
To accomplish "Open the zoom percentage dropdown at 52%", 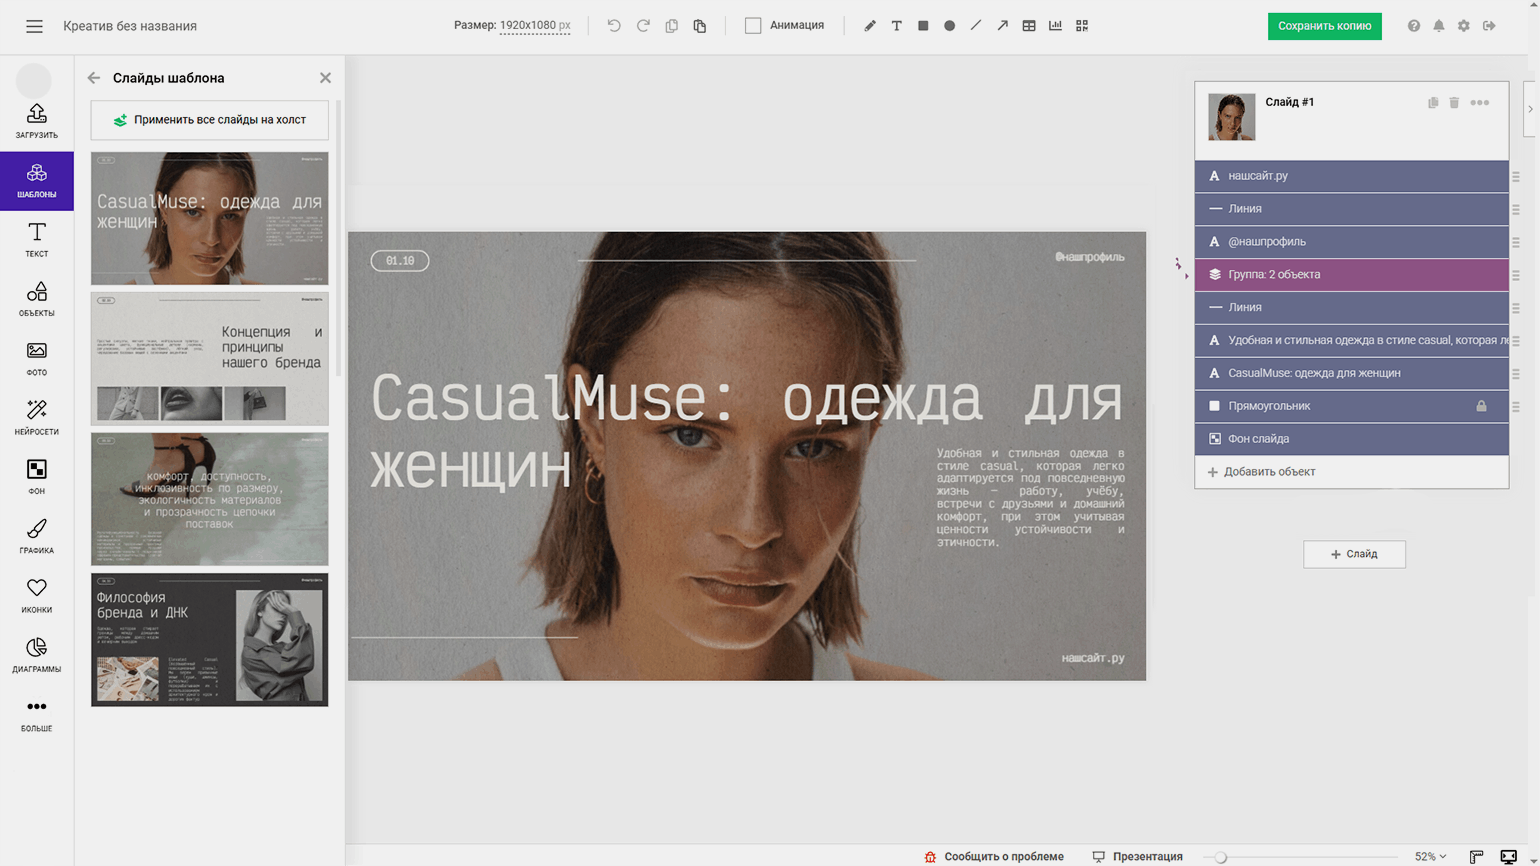I will point(1430,857).
